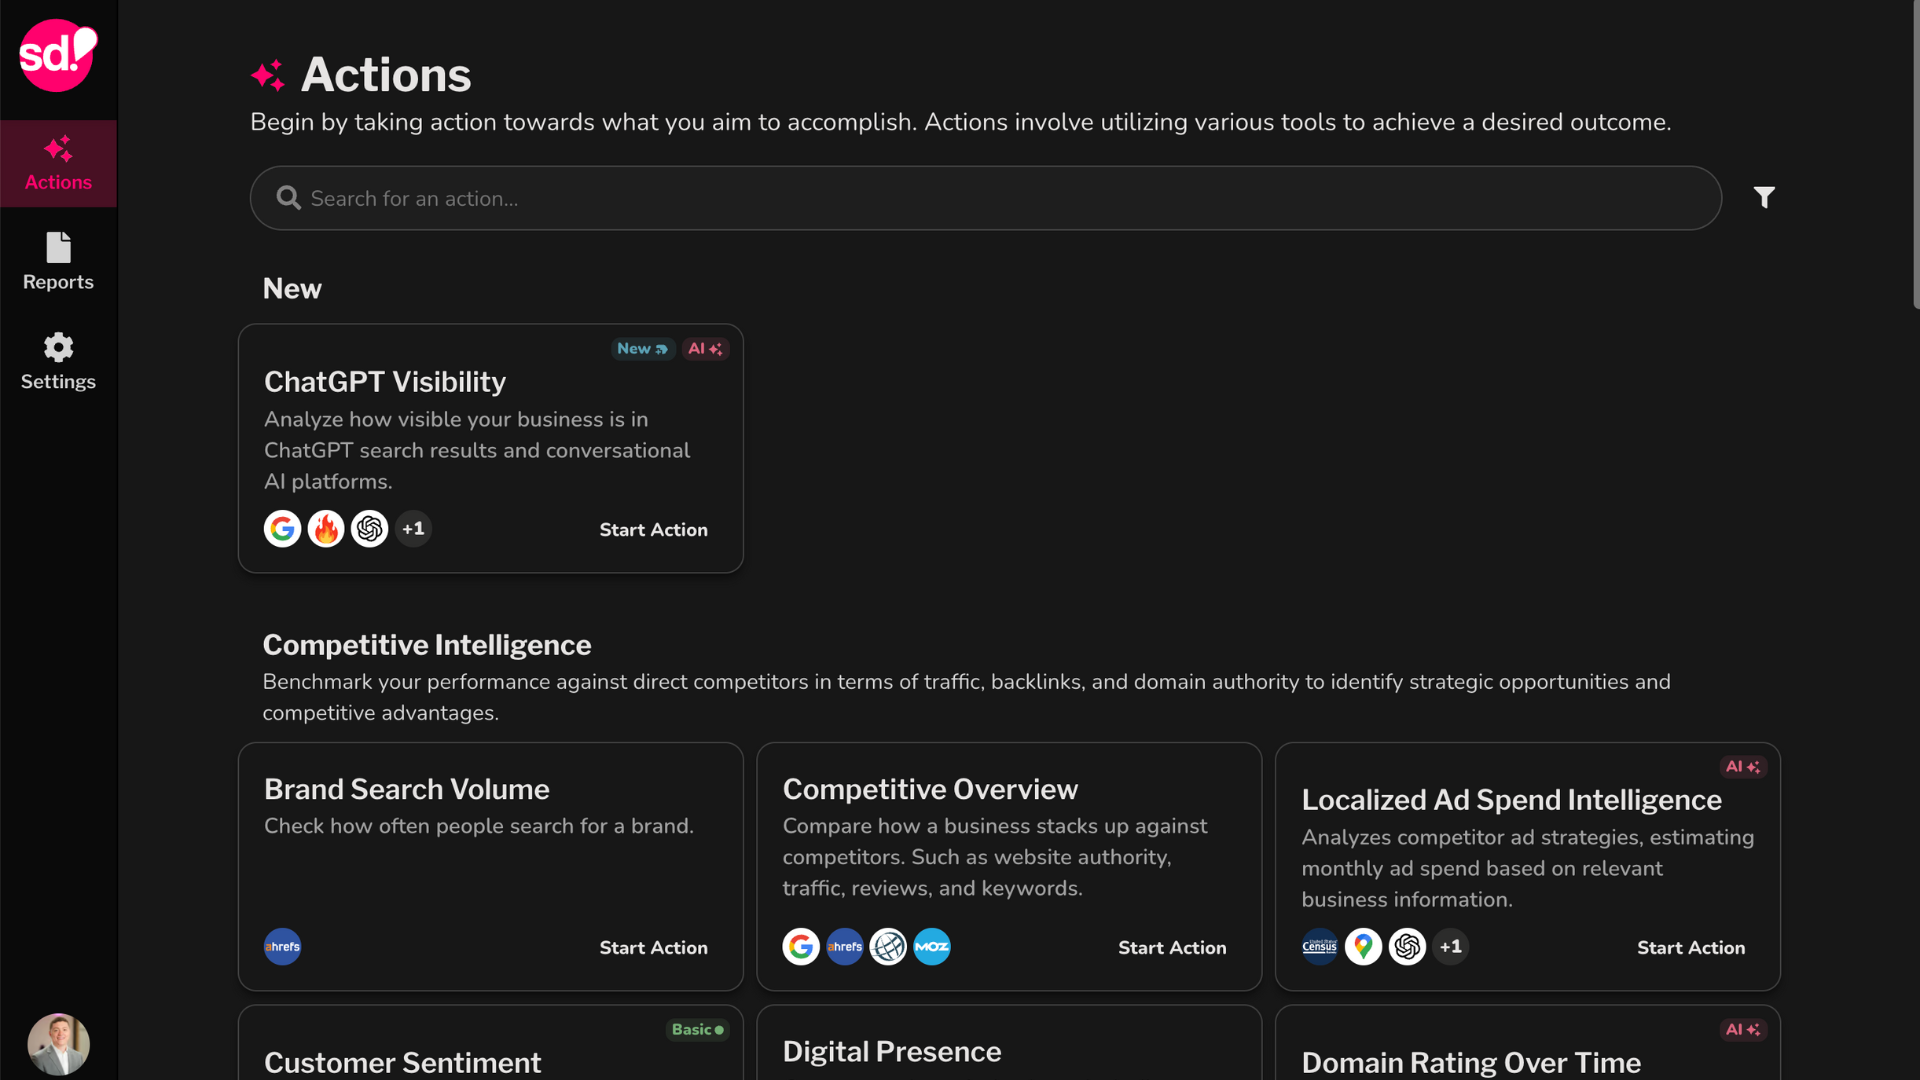Open Settings from the sidebar
This screenshot has height=1080, width=1920.
58,362
